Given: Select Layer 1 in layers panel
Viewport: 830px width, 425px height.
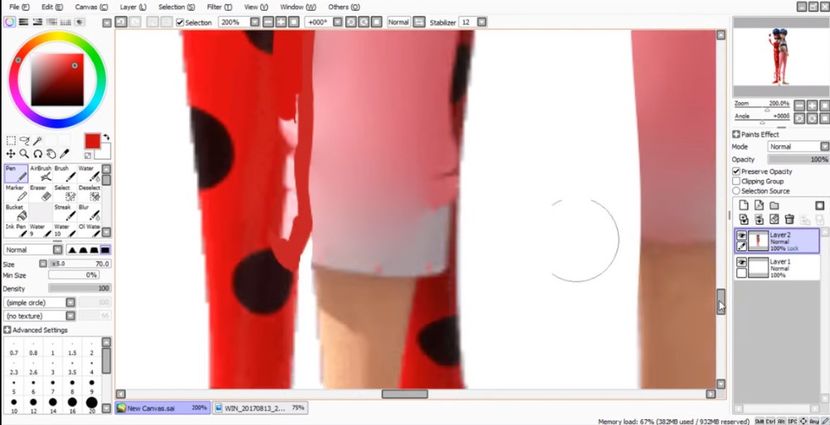Looking at the screenshot, I should tap(777, 268).
